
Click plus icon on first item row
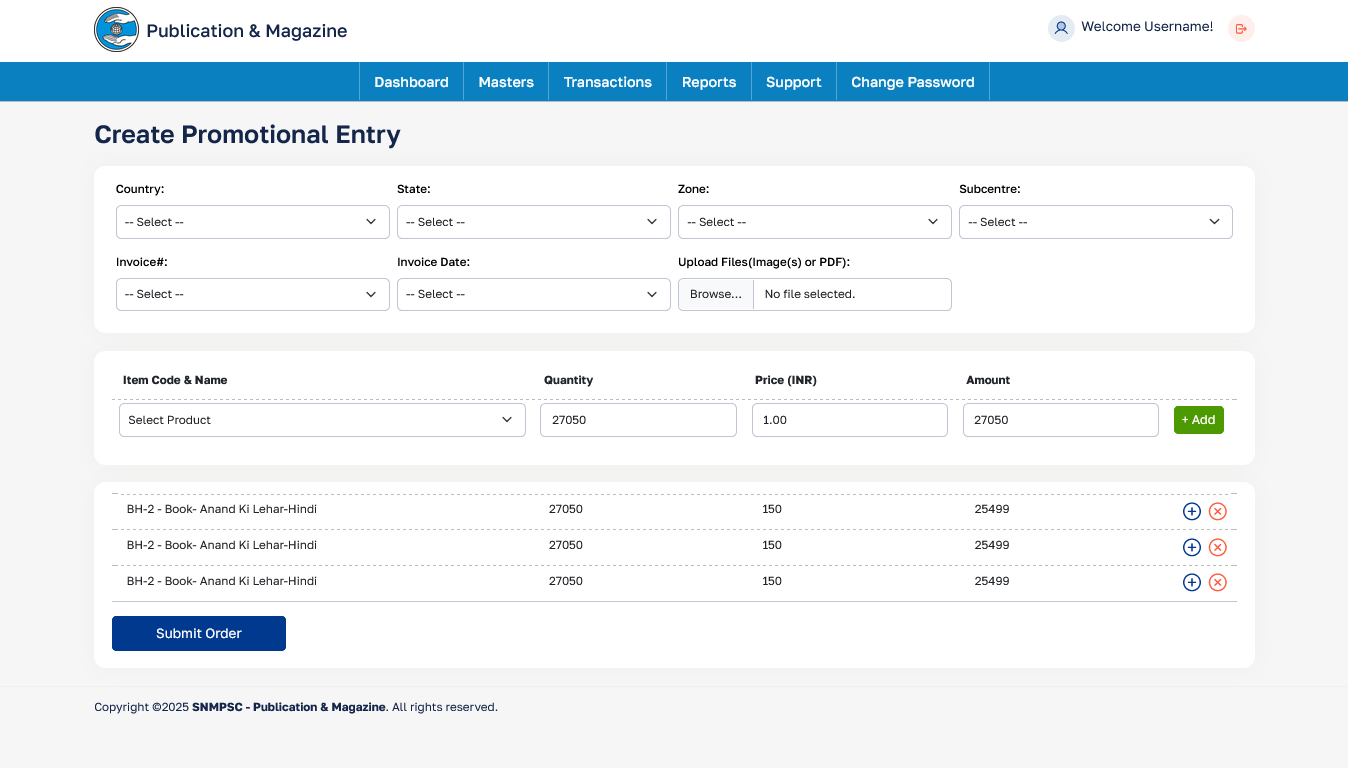pos(1191,511)
